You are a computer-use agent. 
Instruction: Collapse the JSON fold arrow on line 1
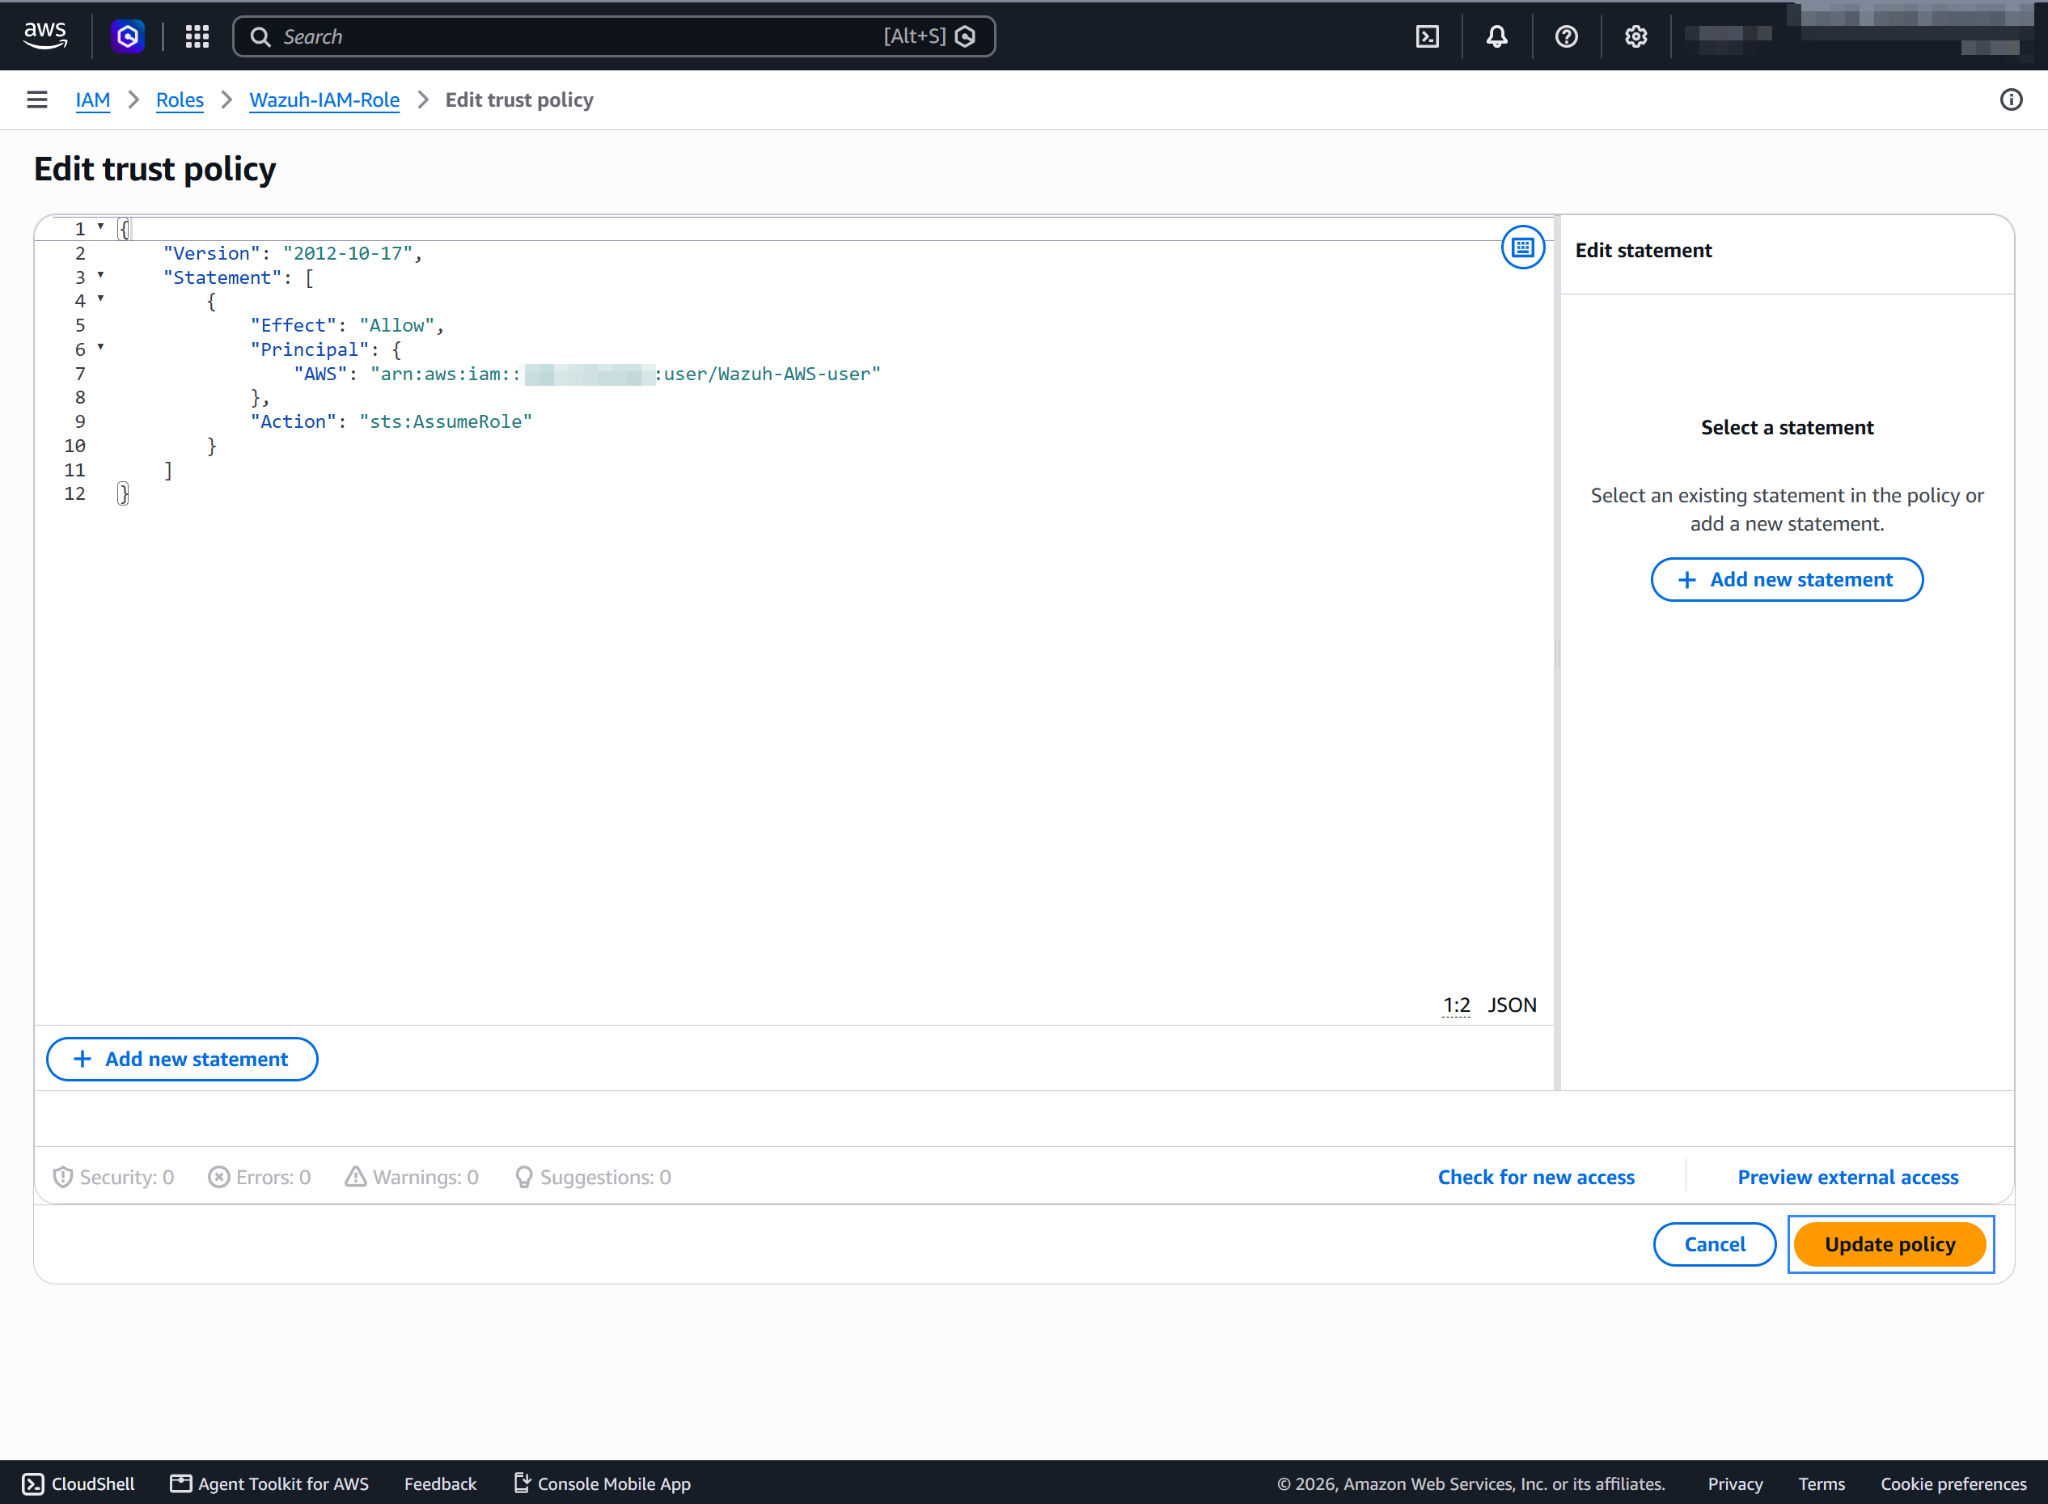(101, 227)
